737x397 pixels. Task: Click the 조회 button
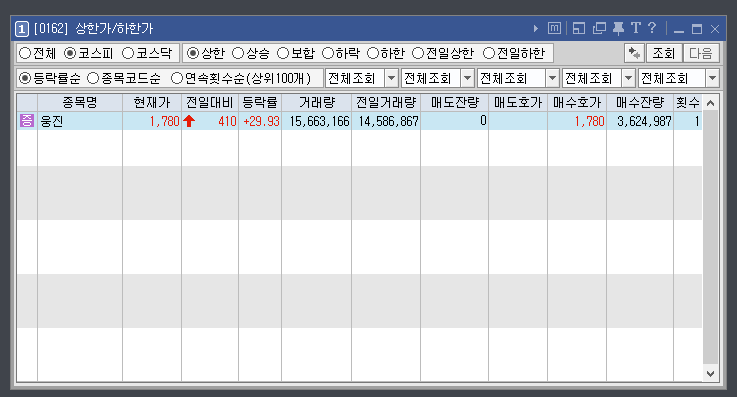tap(664, 53)
